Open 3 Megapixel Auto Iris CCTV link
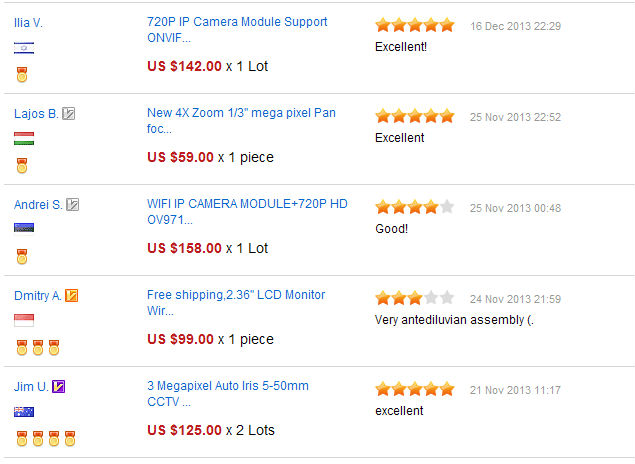 (x=228, y=394)
